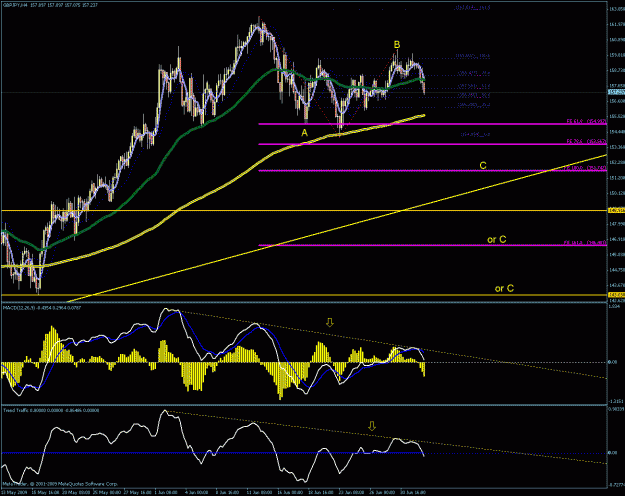This screenshot has height=496, width=625.
Task: Click the 0.00 level label of MACD panel
Action: tap(613, 362)
